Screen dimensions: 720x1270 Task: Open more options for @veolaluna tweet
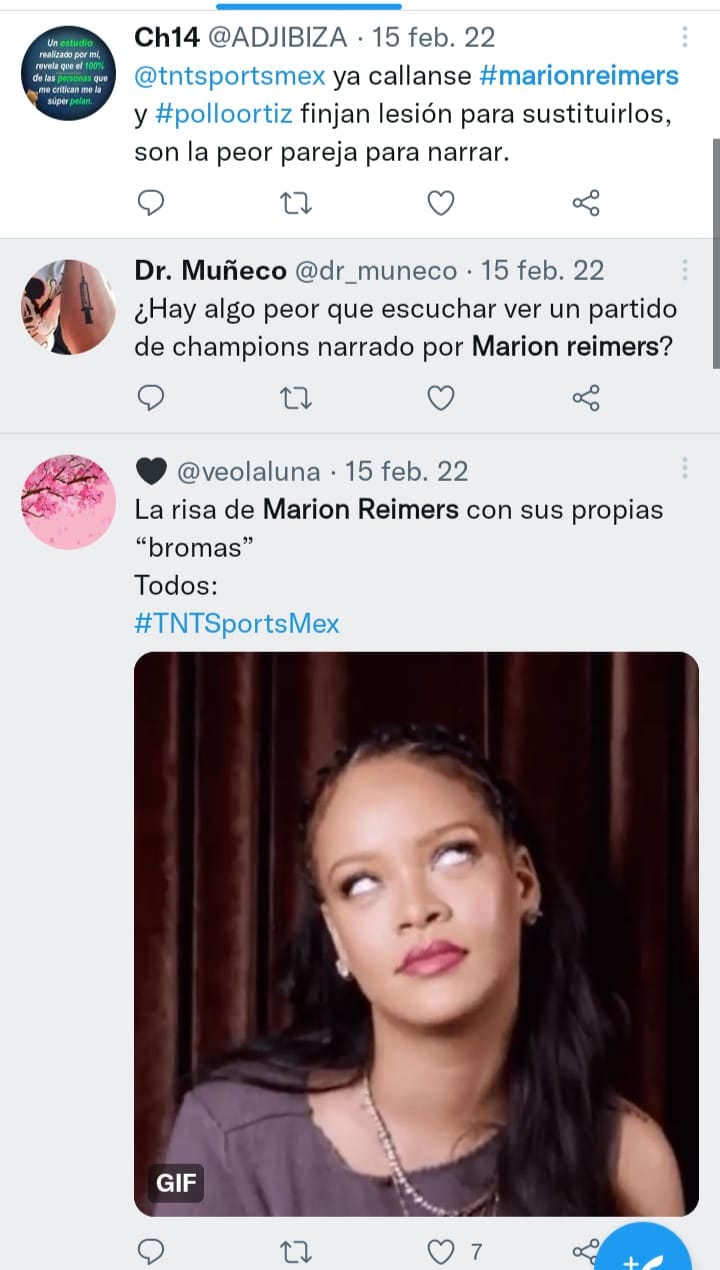[x=685, y=468]
